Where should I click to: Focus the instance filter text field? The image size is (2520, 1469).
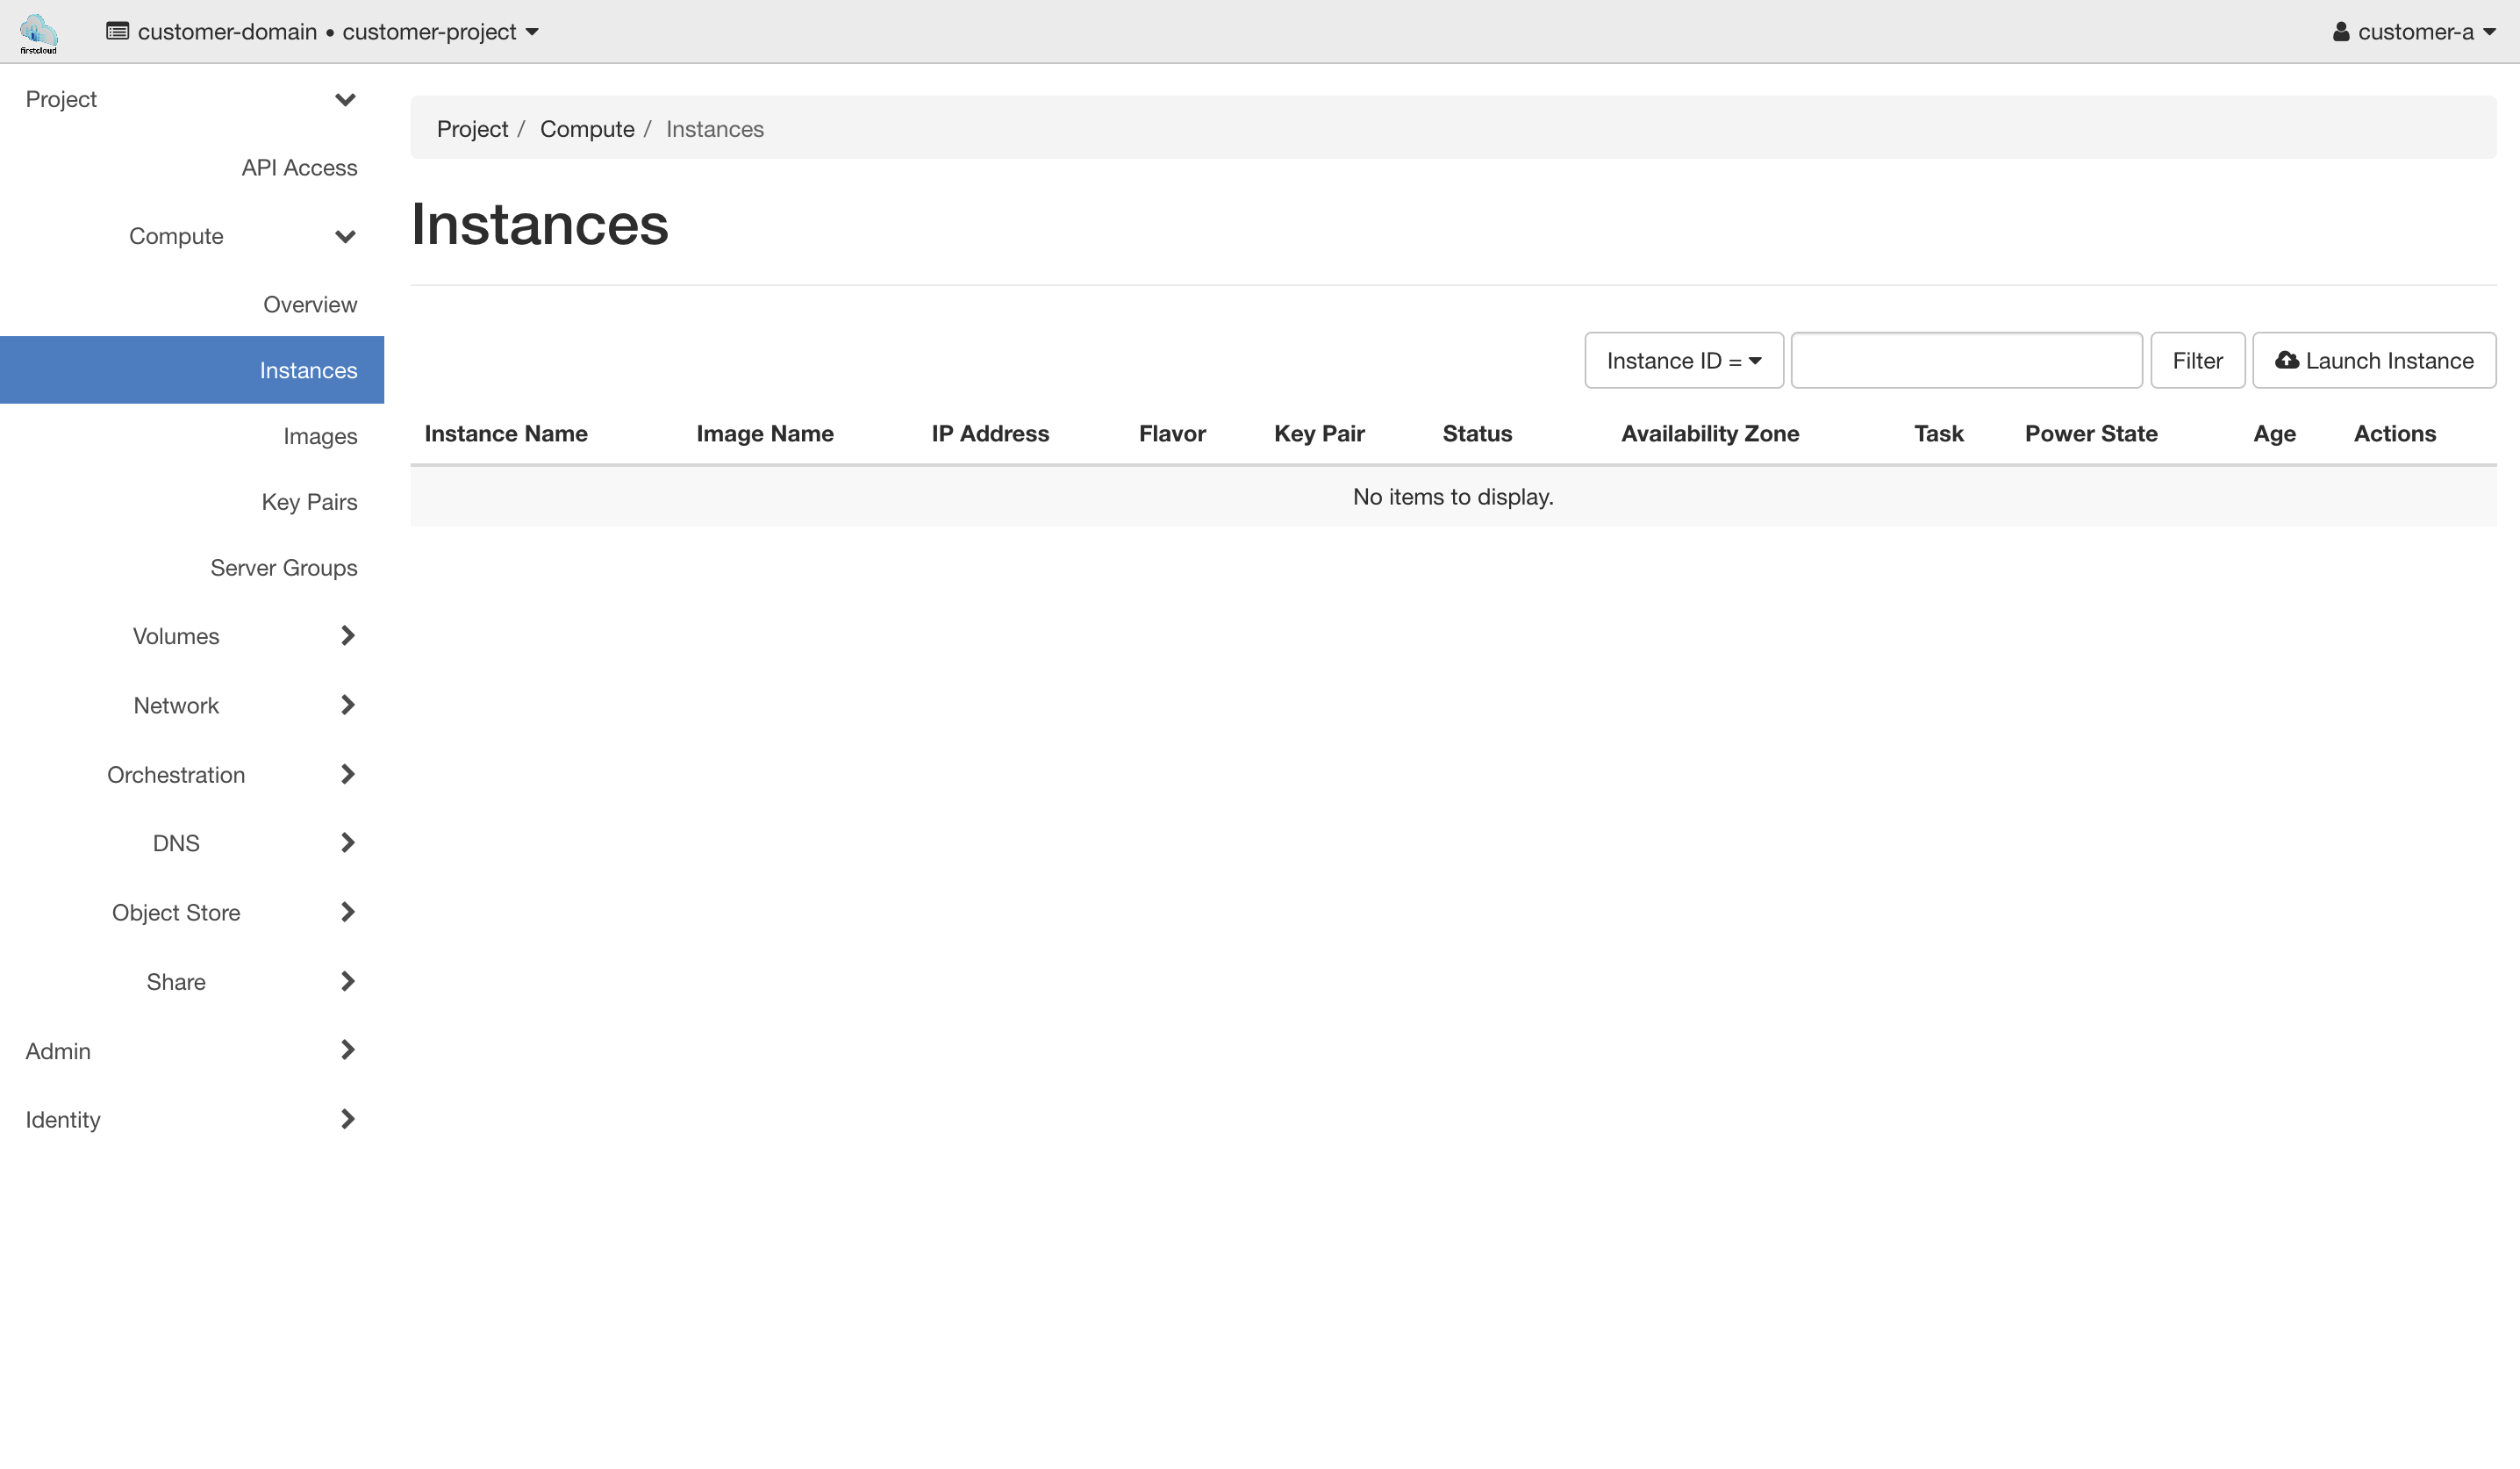pos(1966,361)
